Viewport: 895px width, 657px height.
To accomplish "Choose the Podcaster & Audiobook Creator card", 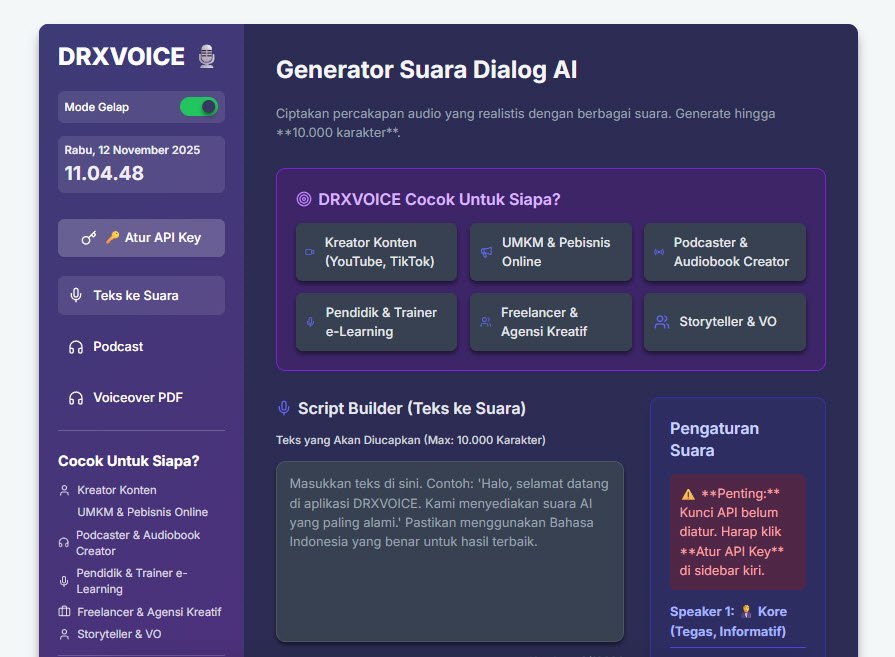I will pos(725,252).
